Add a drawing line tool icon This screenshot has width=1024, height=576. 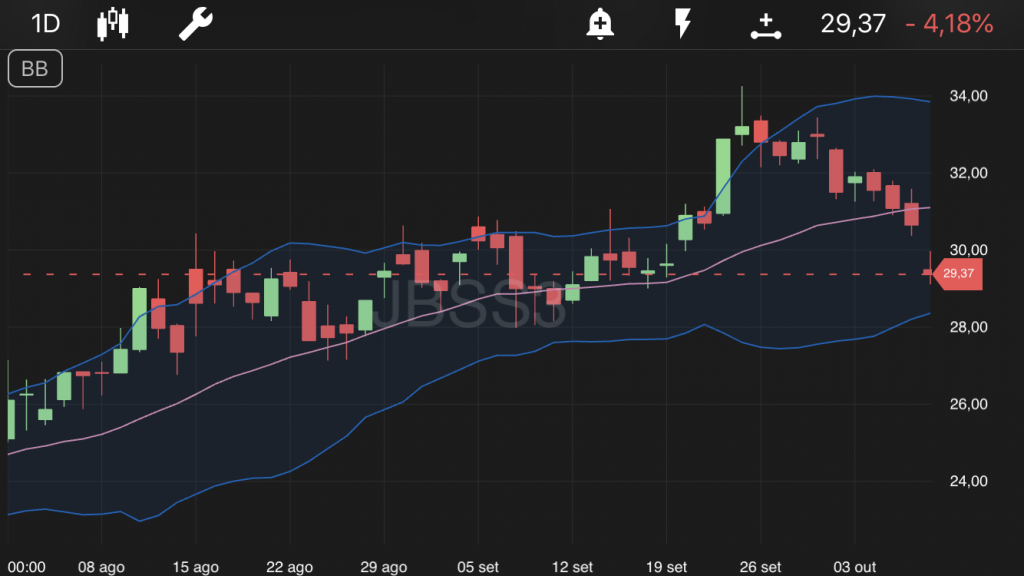765,26
